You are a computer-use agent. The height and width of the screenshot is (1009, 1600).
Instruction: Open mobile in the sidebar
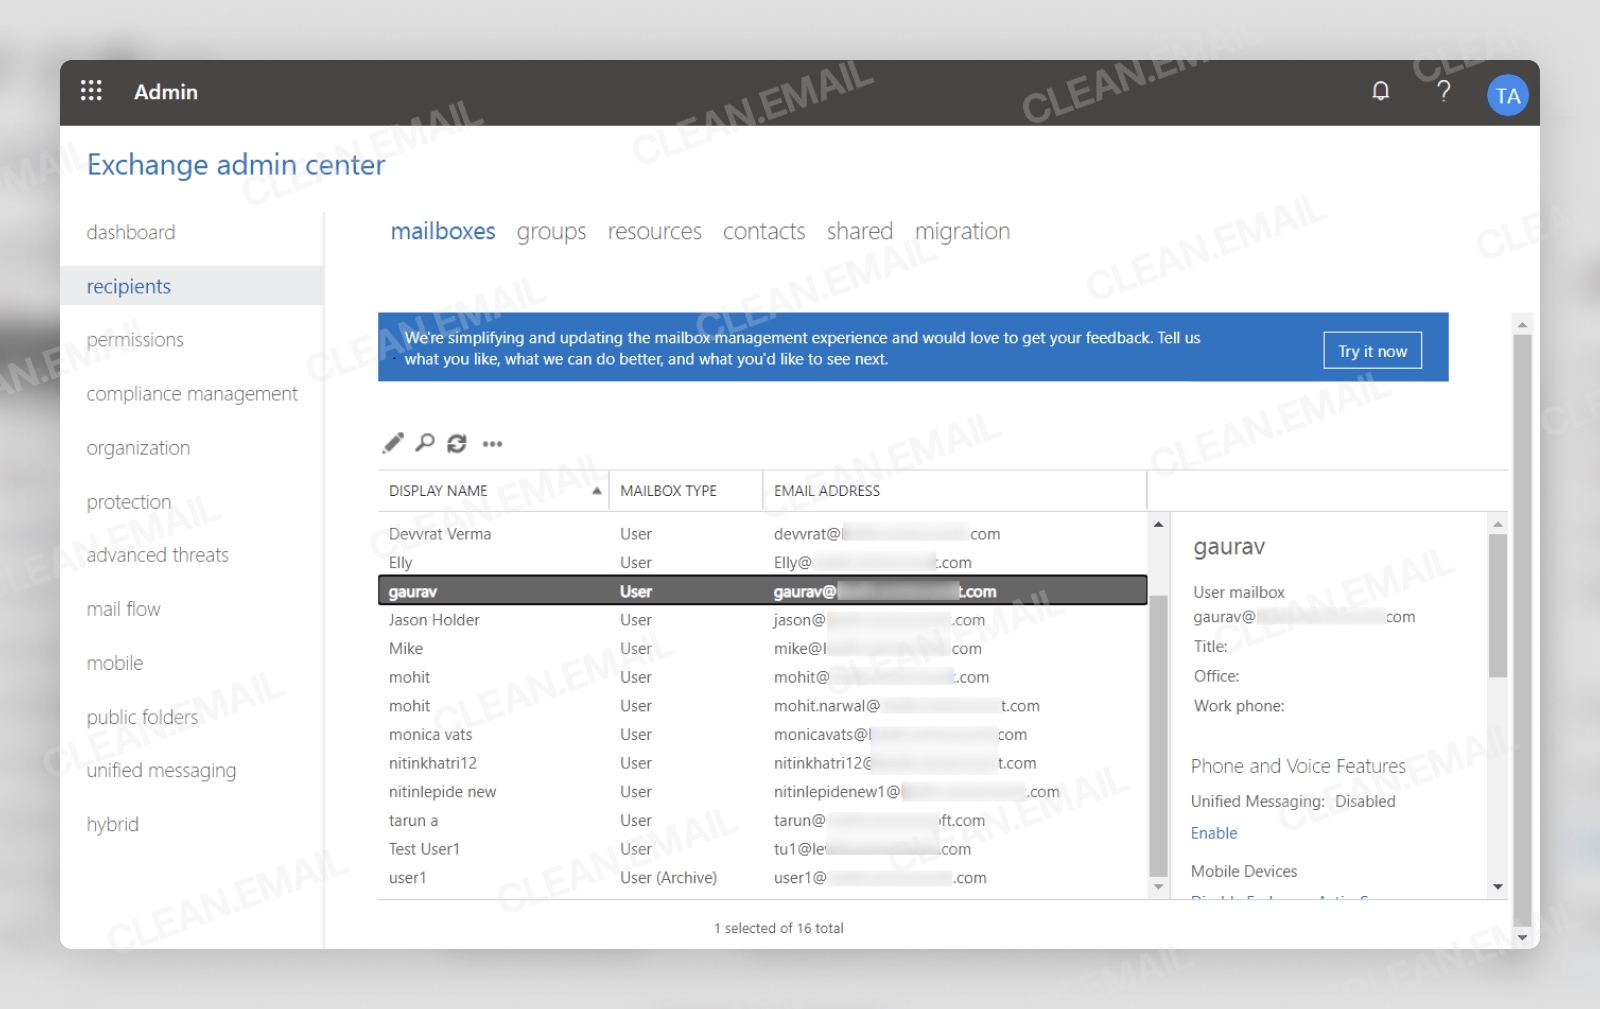click(x=115, y=663)
